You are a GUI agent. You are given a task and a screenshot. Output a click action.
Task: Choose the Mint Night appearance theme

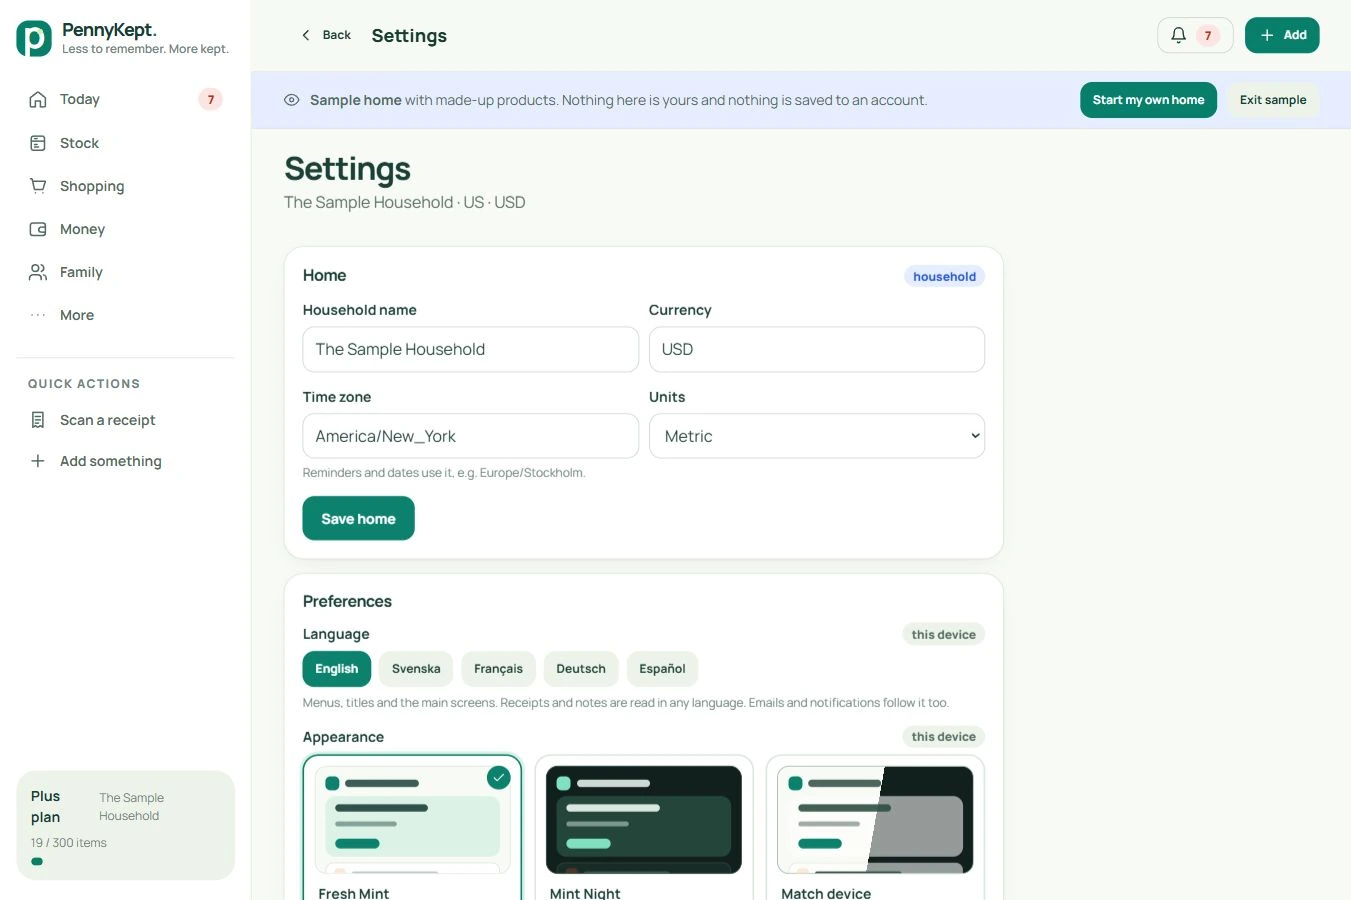click(x=644, y=828)
